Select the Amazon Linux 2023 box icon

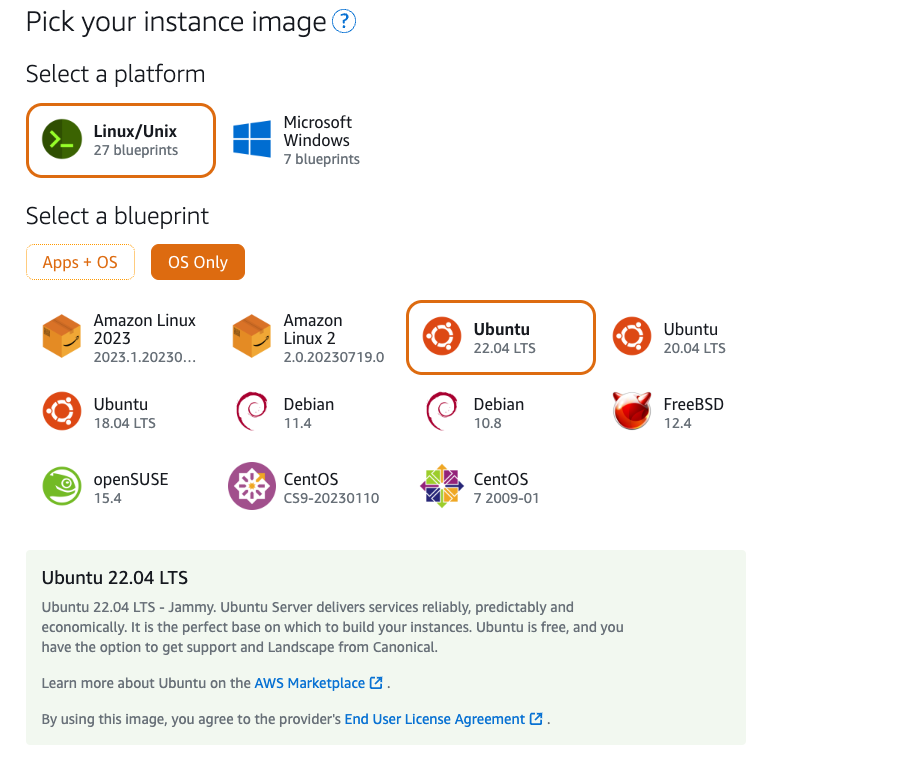[62, 337]
